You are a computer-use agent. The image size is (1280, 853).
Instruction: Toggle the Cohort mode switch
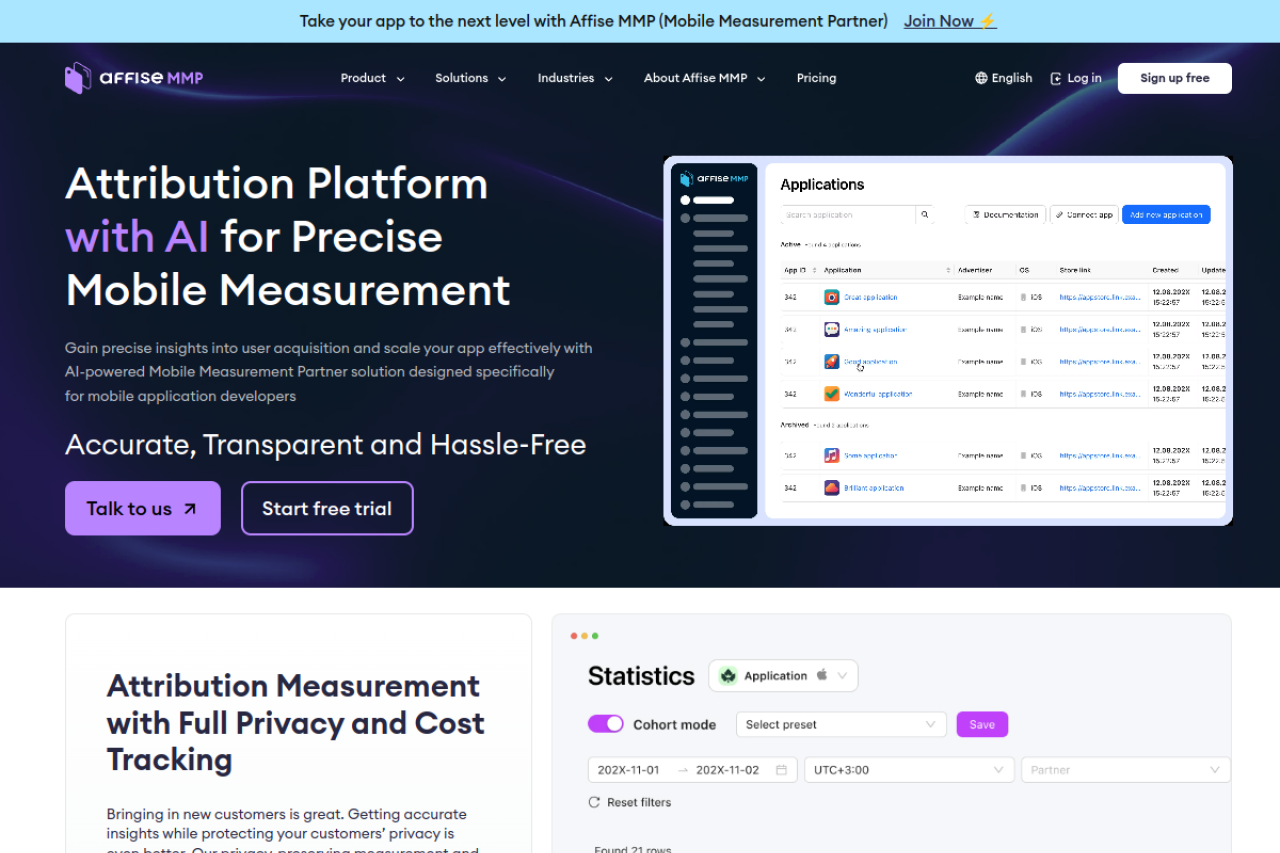606,724
